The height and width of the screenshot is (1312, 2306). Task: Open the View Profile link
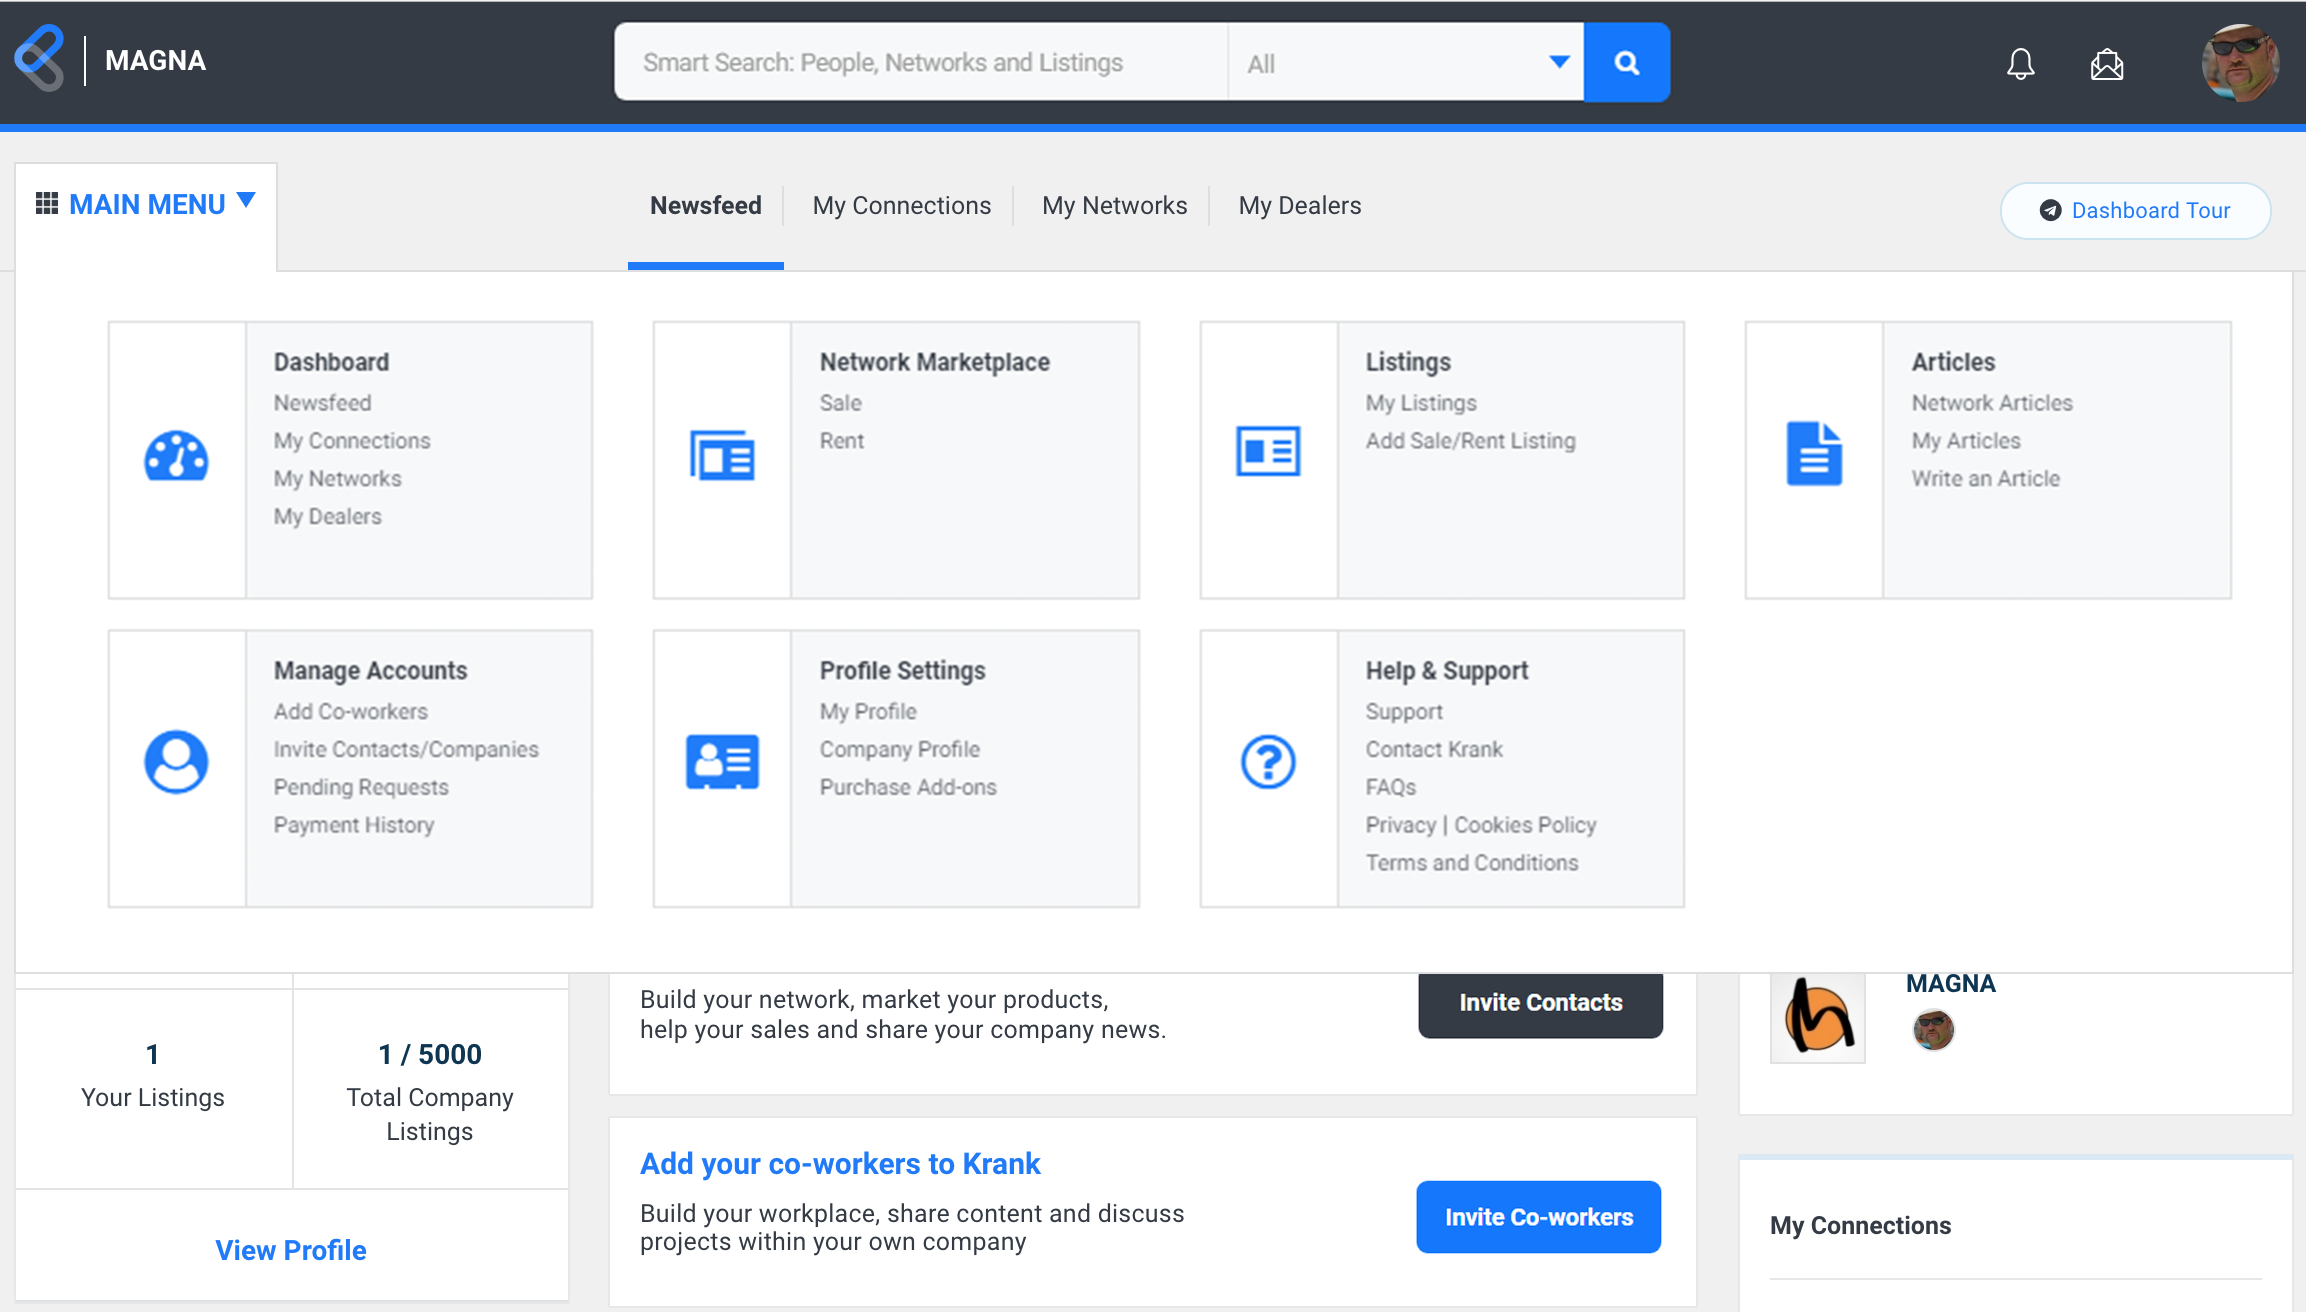291,1250
